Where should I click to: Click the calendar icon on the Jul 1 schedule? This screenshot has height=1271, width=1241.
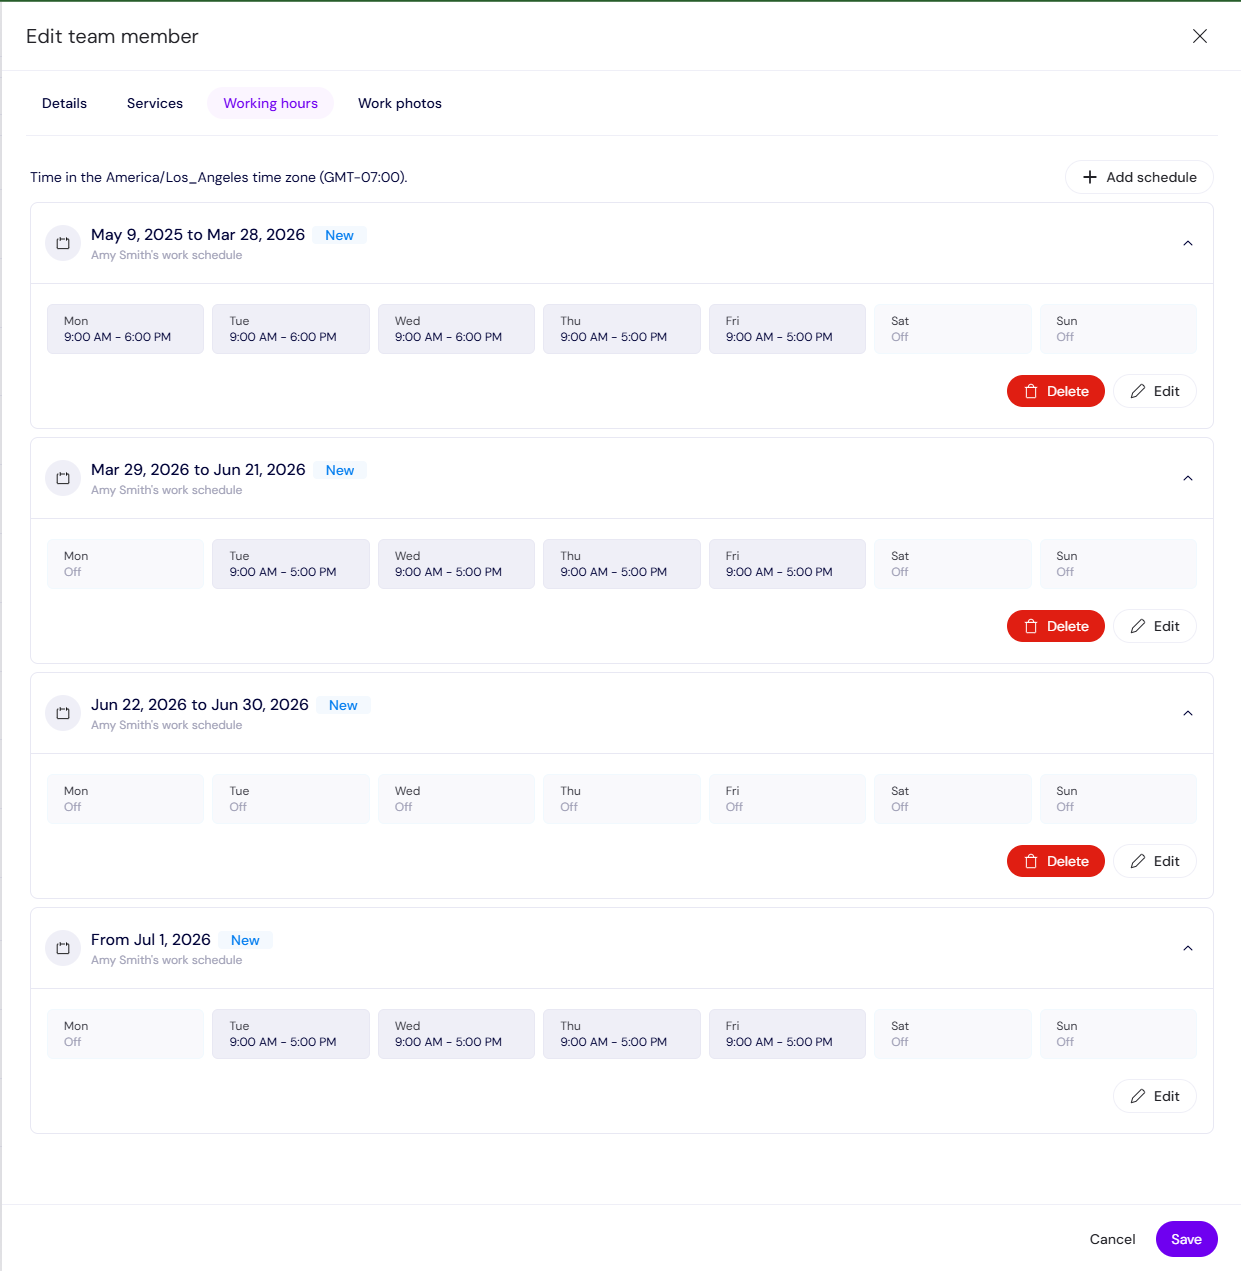[x=62, y=947]
